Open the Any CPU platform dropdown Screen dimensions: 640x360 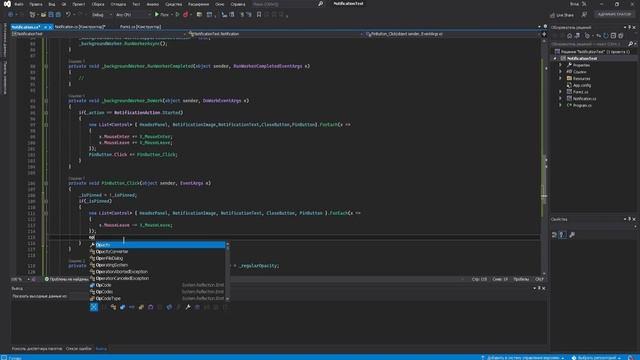pyautogui.click(x=133, y=15)
